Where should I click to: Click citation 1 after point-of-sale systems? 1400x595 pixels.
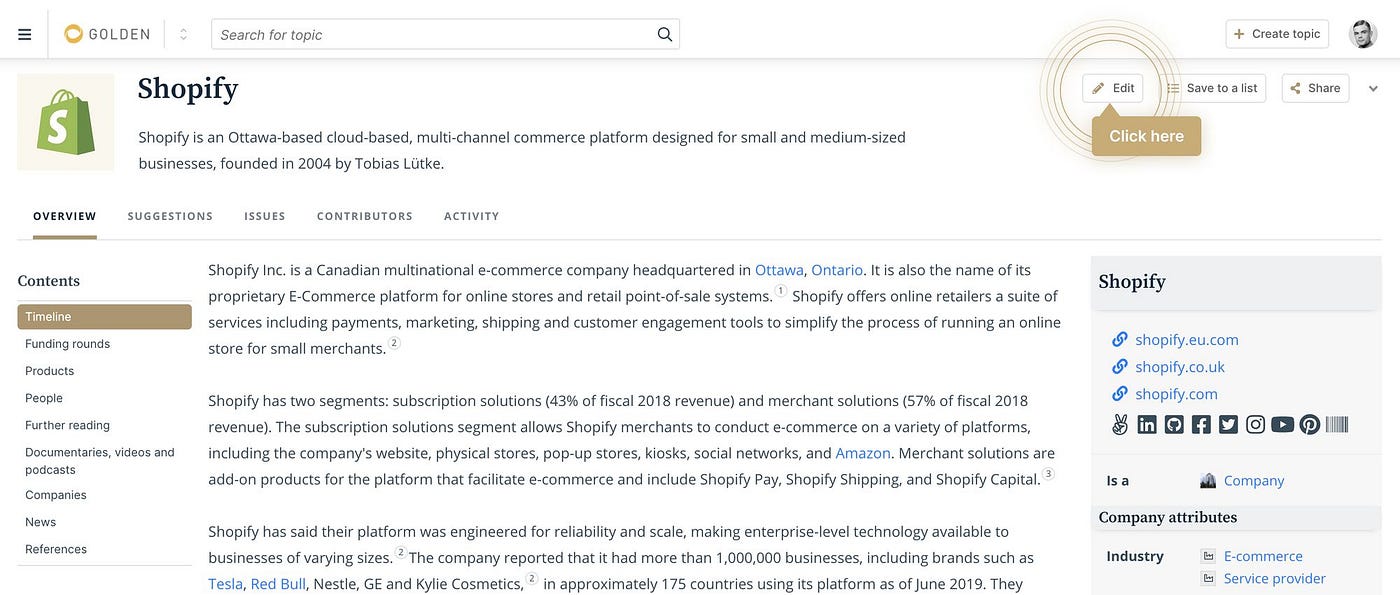coord(781,292)
